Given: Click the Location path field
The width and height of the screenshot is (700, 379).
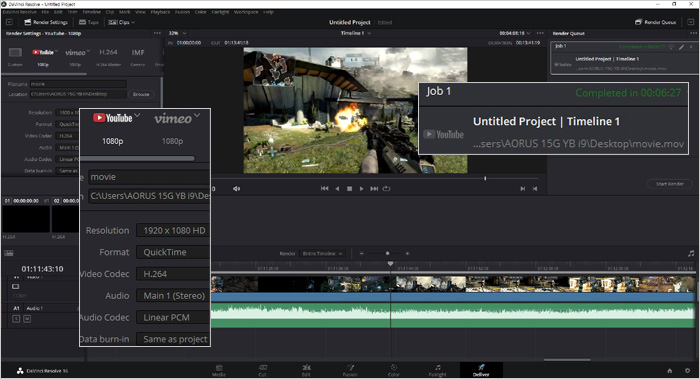Looking at the screenshot, I should point(78,94).
